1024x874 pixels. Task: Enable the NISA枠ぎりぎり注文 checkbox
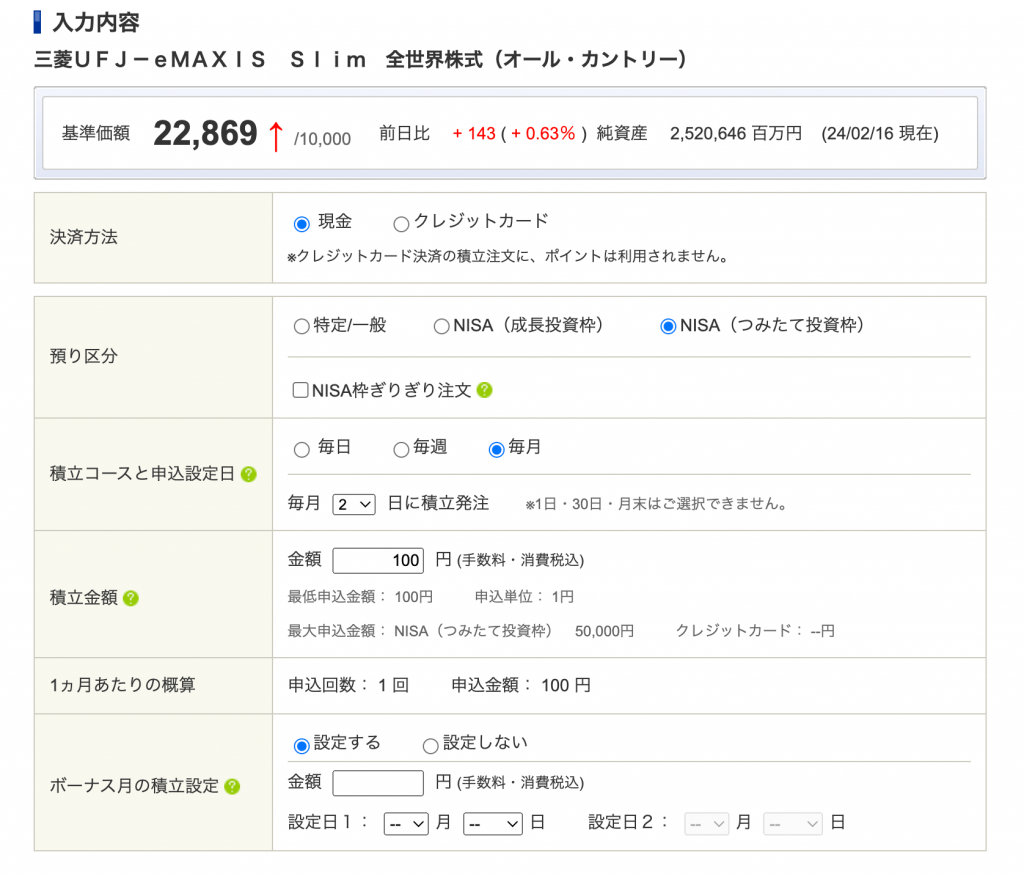pos(300,390)
